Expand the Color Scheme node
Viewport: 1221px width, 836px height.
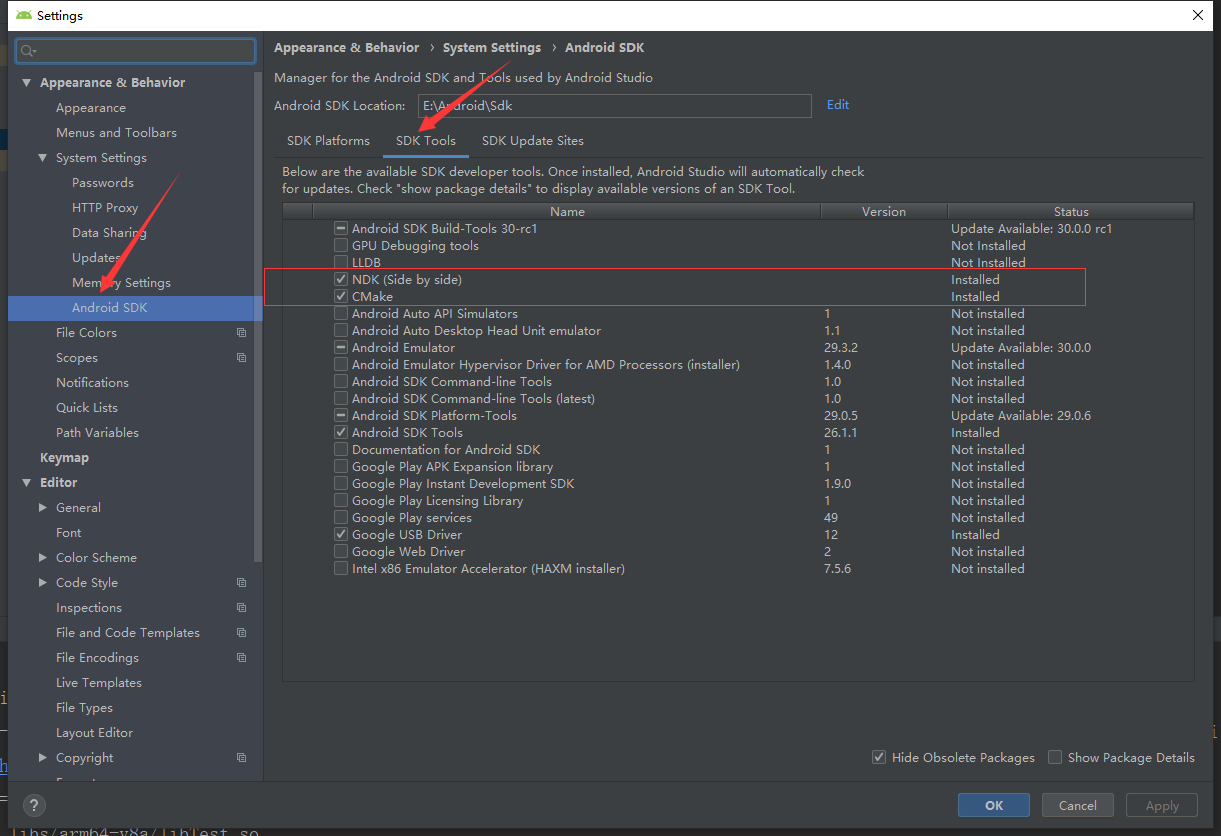pyautogui.click(x=43, y=558)
